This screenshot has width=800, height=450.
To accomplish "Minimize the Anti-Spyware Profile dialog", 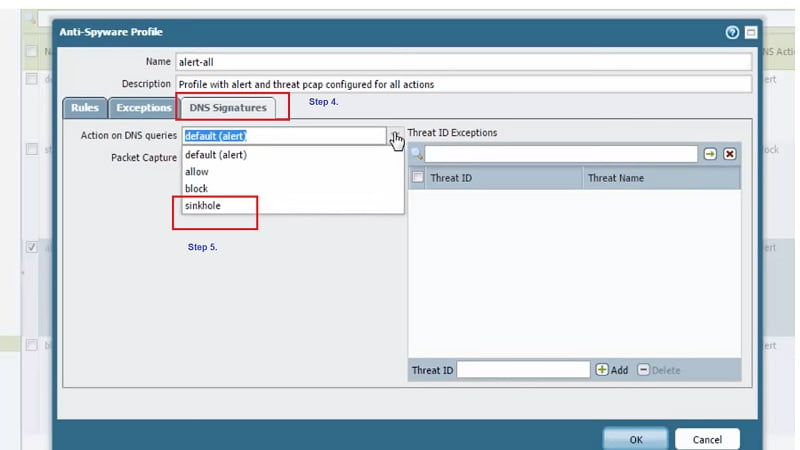I will 751,33.
